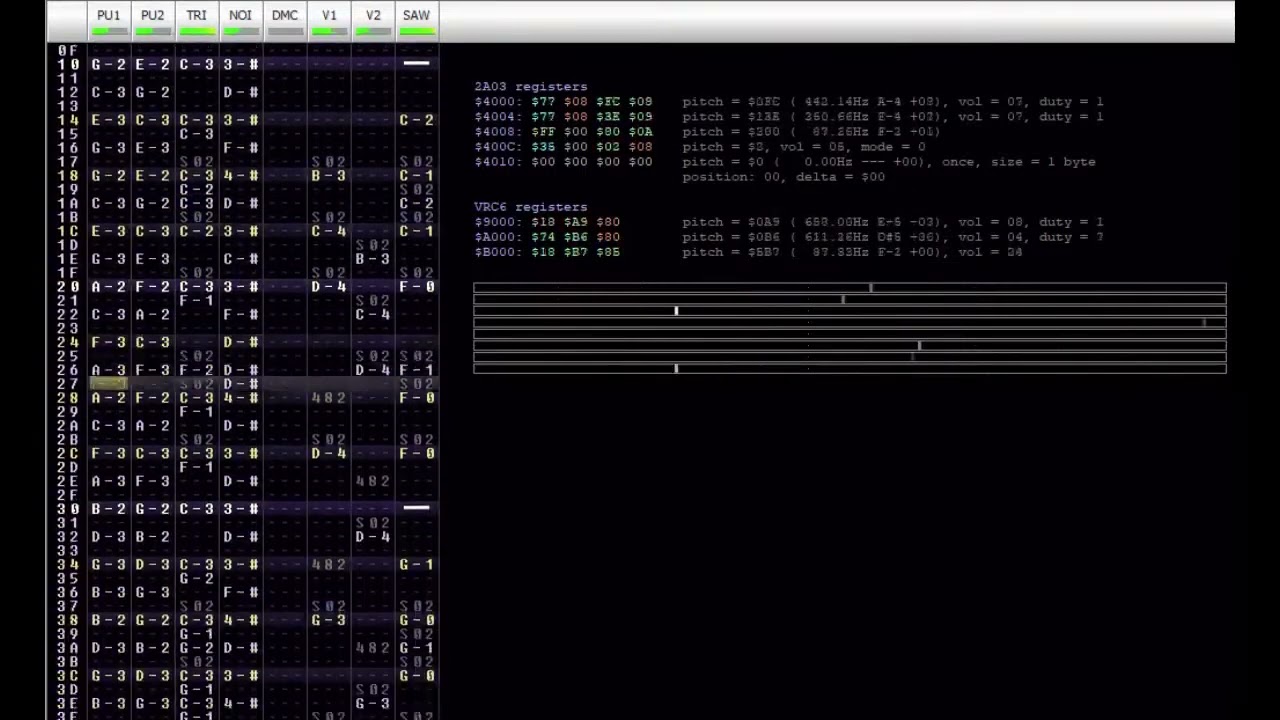Click row number 10 in pattern editor

click(x=68, y=64)
